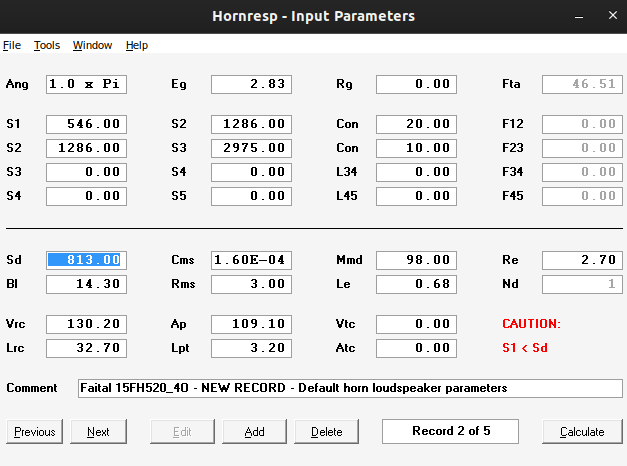The height and width of the screenshot is (466, 627).
Task: Minimize the Hornresp window
Action: click(579, 16)
